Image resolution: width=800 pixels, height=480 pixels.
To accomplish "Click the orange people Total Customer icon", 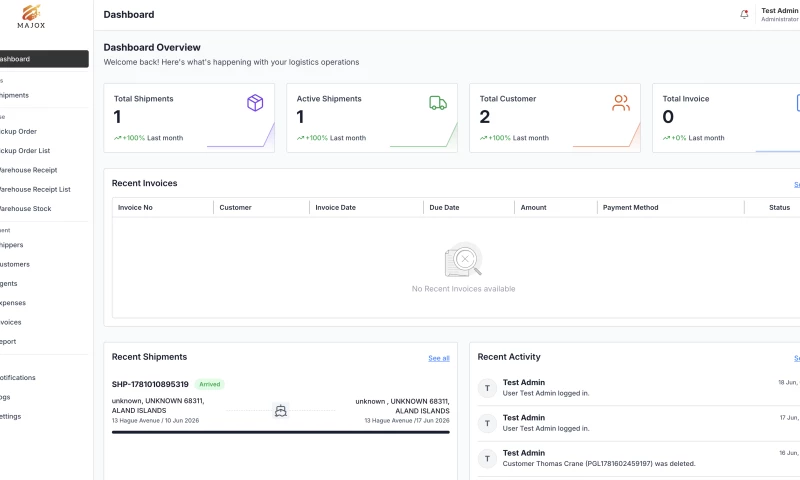I will point(621,103).
